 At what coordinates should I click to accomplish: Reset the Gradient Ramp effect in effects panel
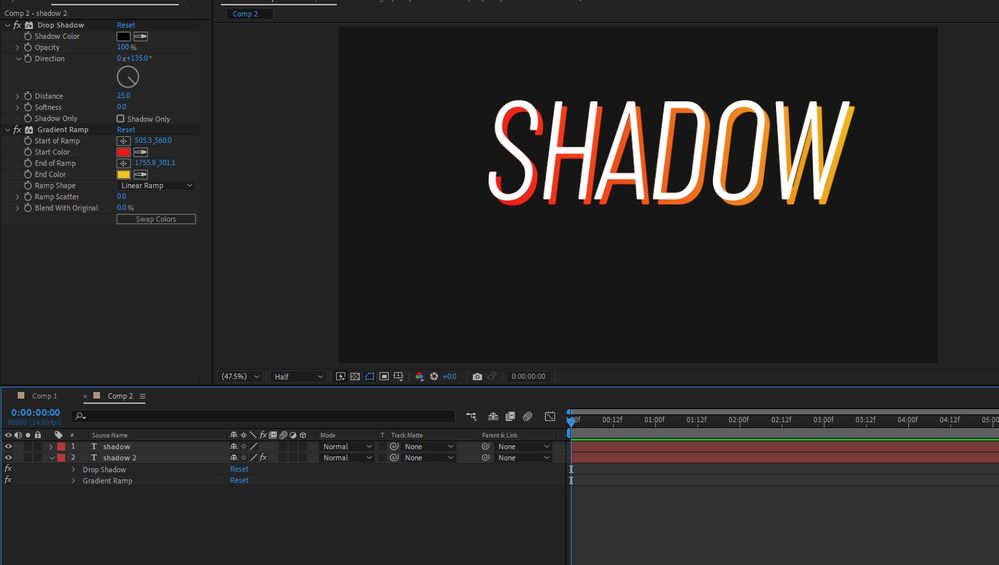pos(126,130)
